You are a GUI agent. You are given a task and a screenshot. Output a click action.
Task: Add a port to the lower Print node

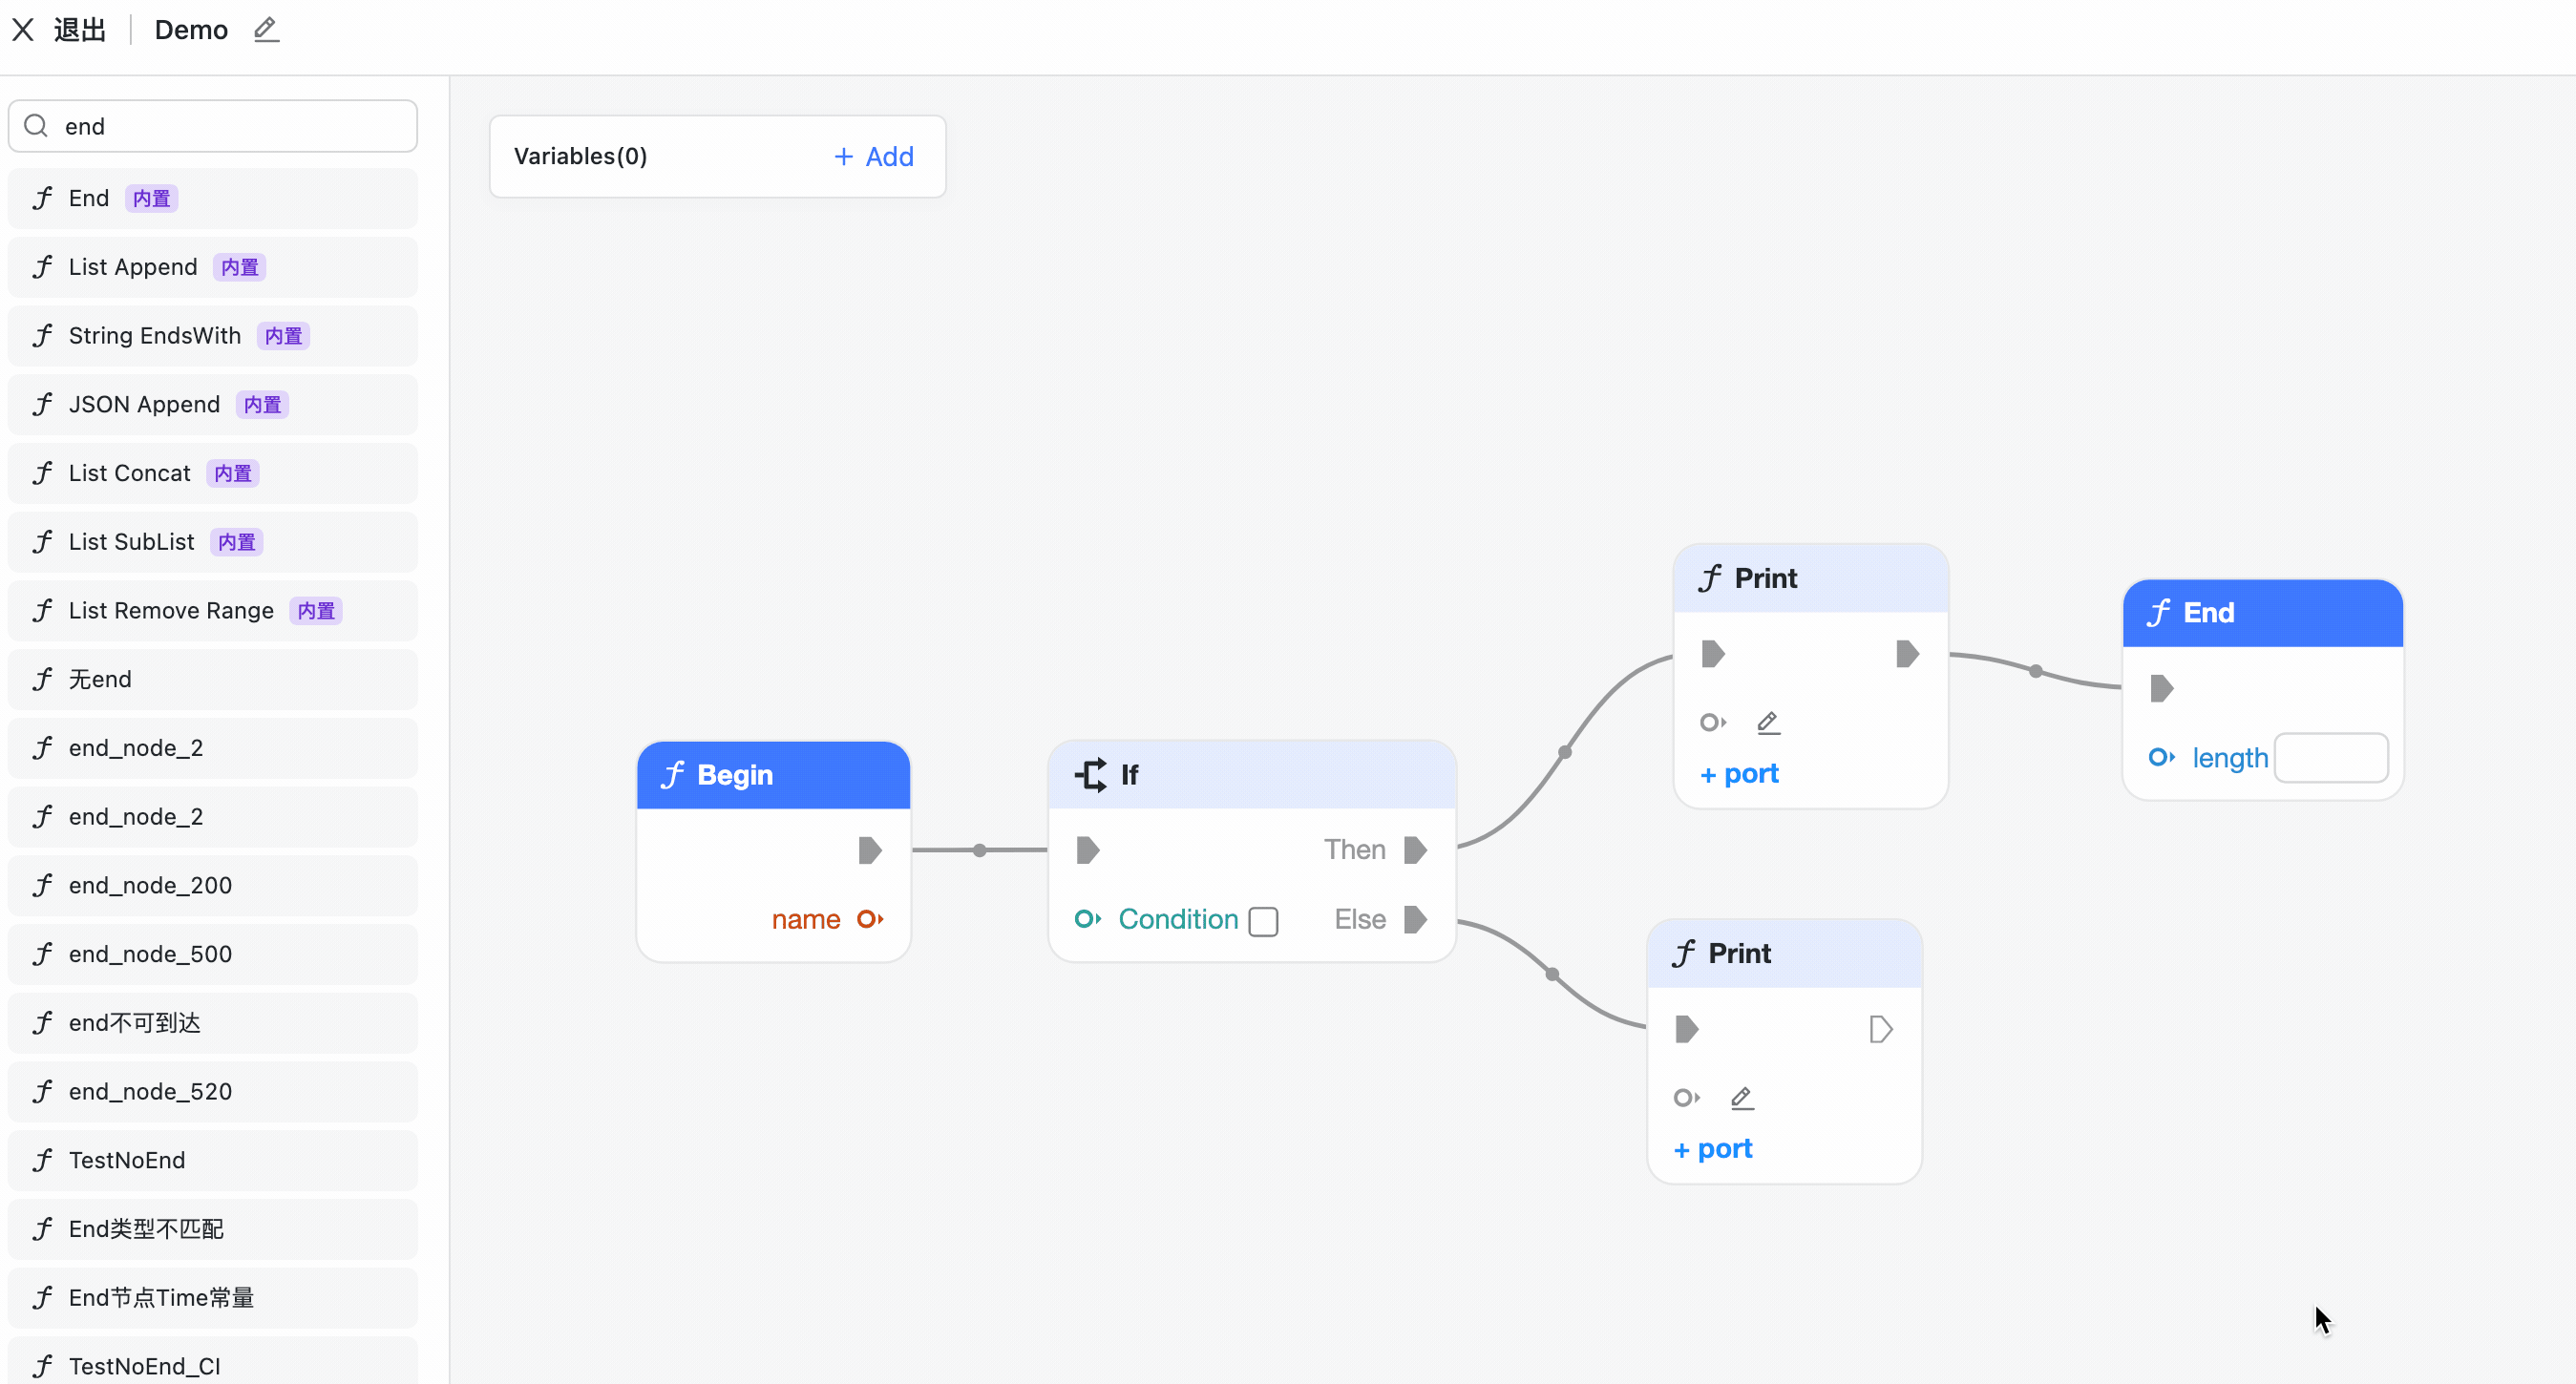click(1713, 1149)
